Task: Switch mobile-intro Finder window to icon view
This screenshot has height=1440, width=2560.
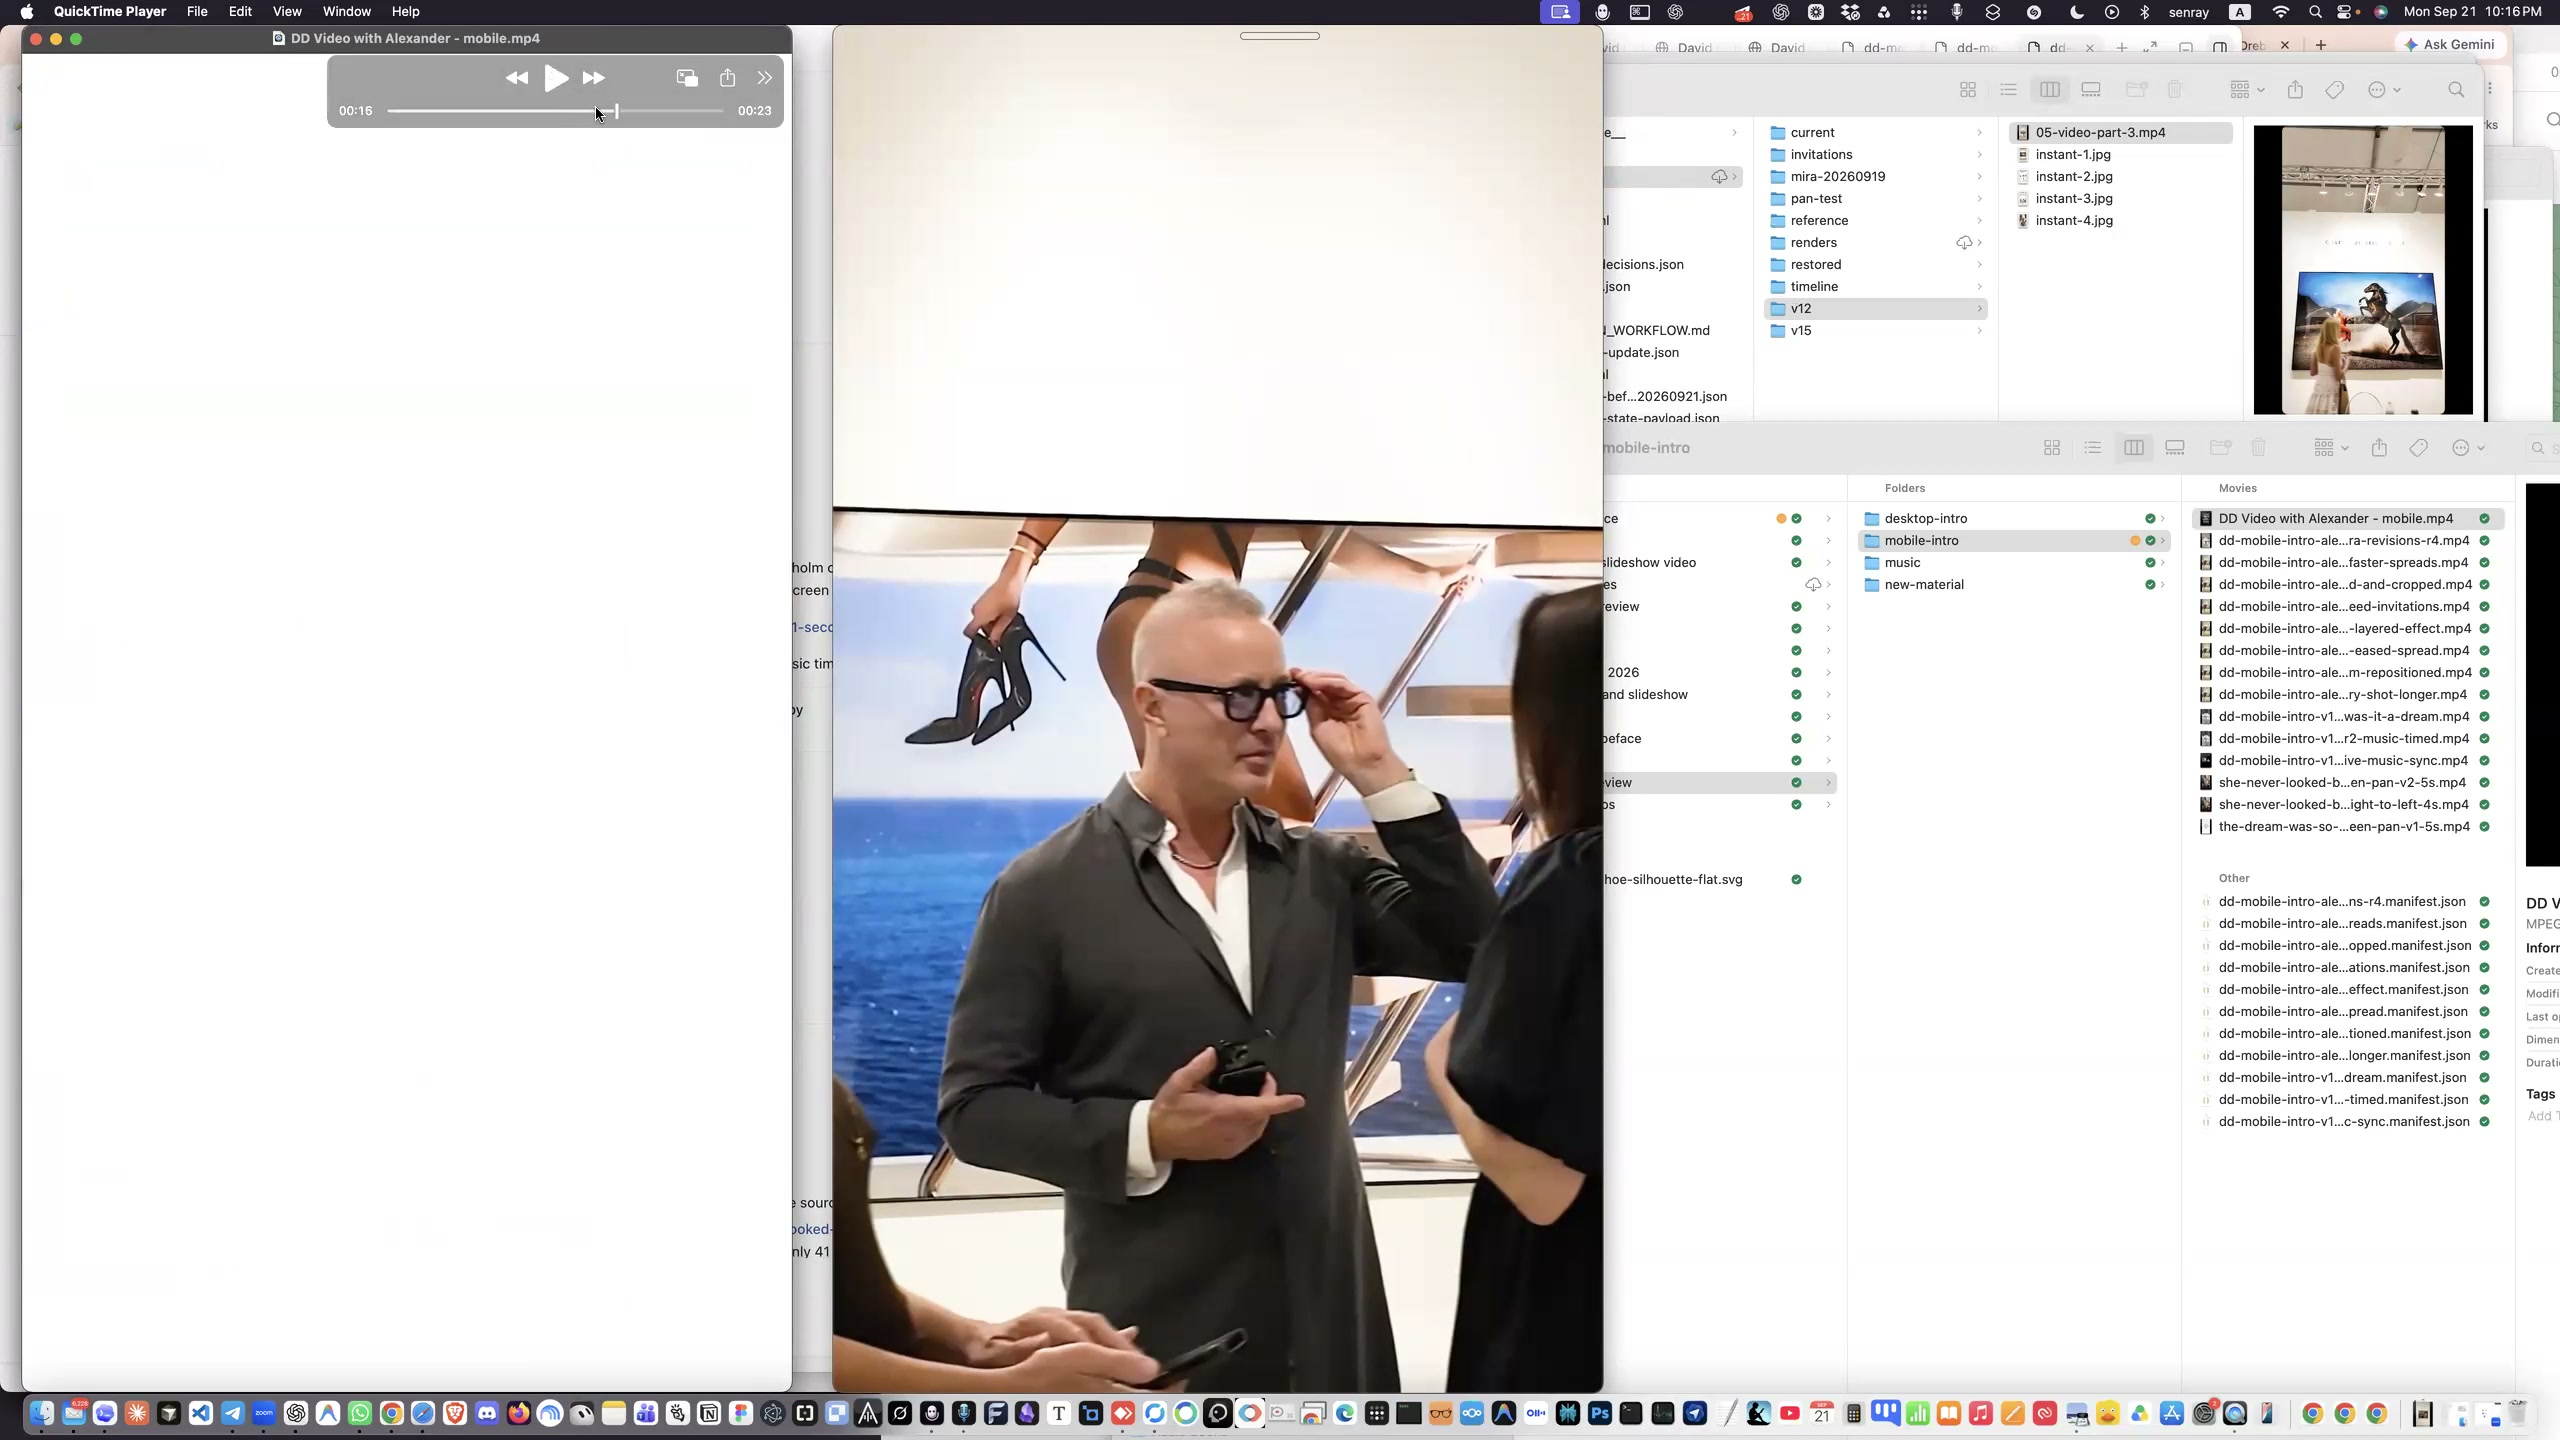Action: (2052, 448)
